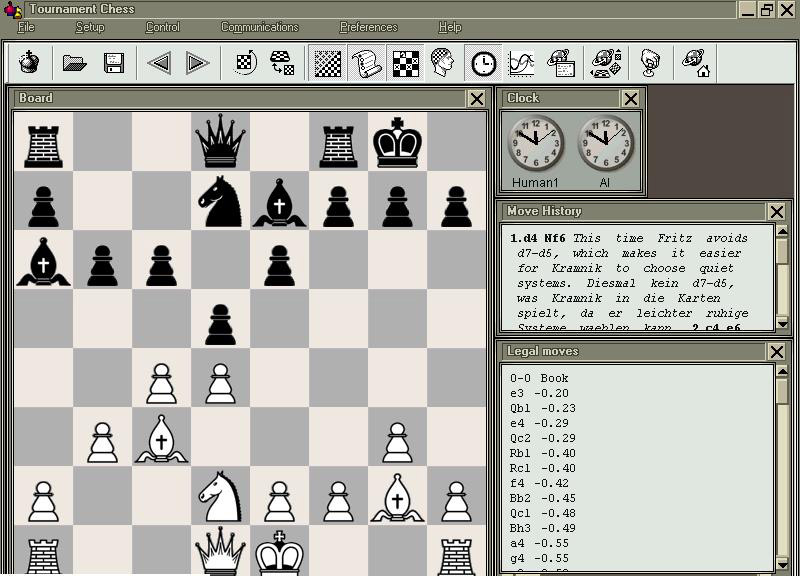
Task: Toggle the move history scroll button
Action: point(366,63)
